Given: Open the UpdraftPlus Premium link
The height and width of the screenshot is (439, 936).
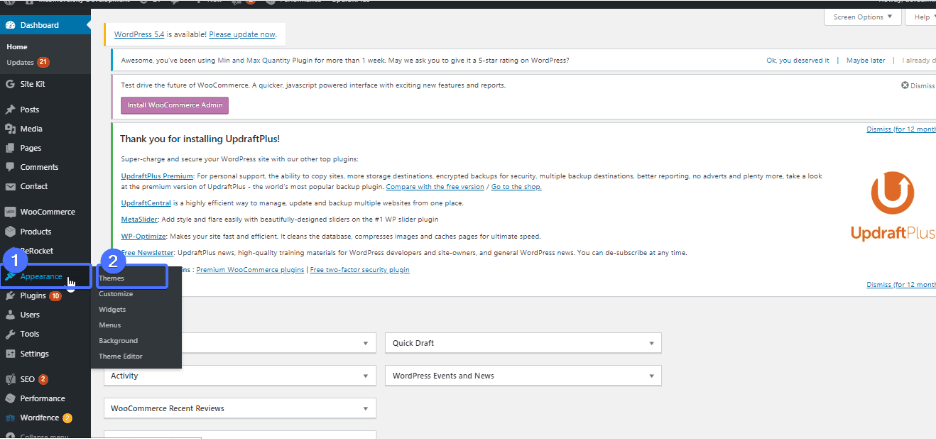Looking at the screenshot, I should (157, 177).
